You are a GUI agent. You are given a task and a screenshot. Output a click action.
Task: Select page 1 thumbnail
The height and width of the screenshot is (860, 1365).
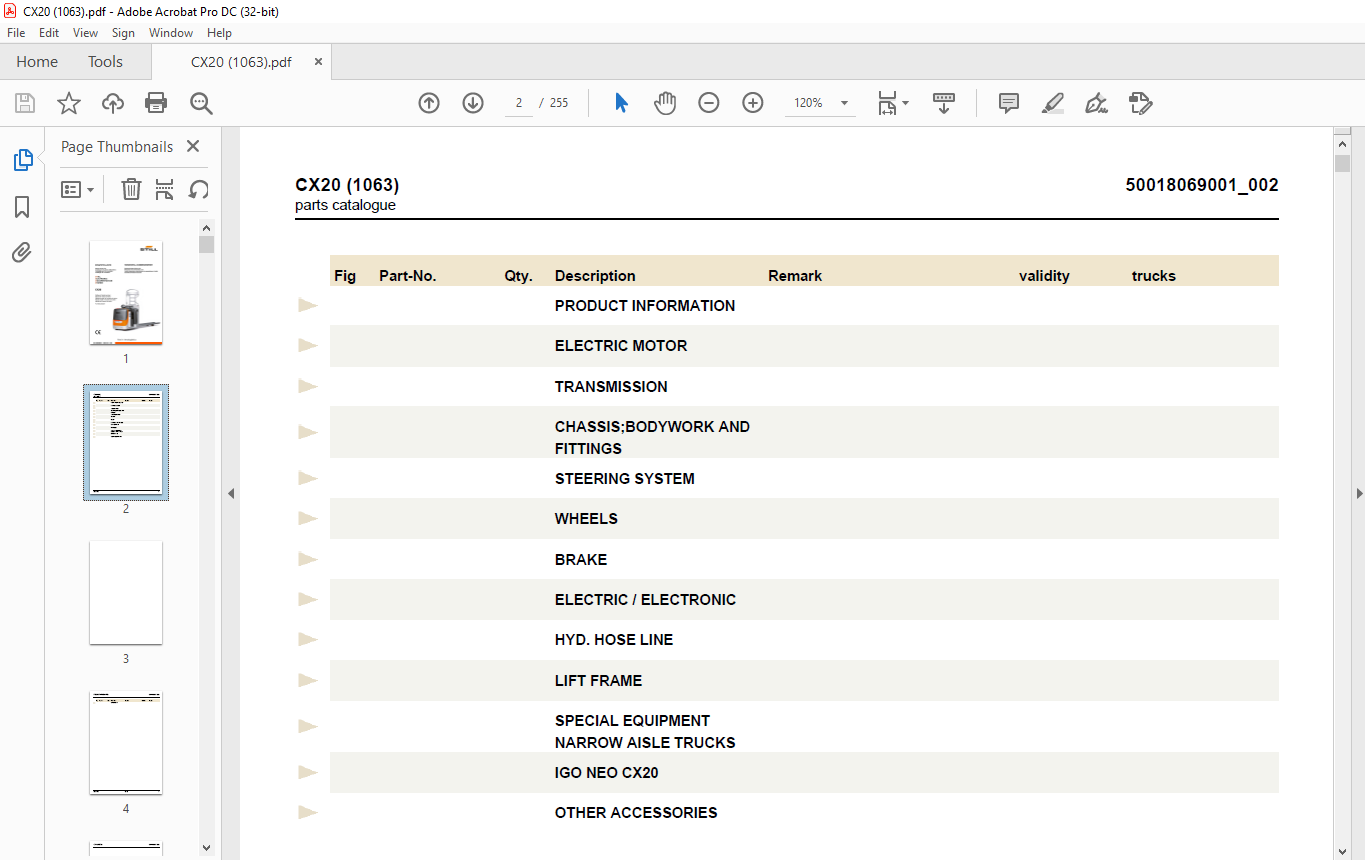pos(126,293)
